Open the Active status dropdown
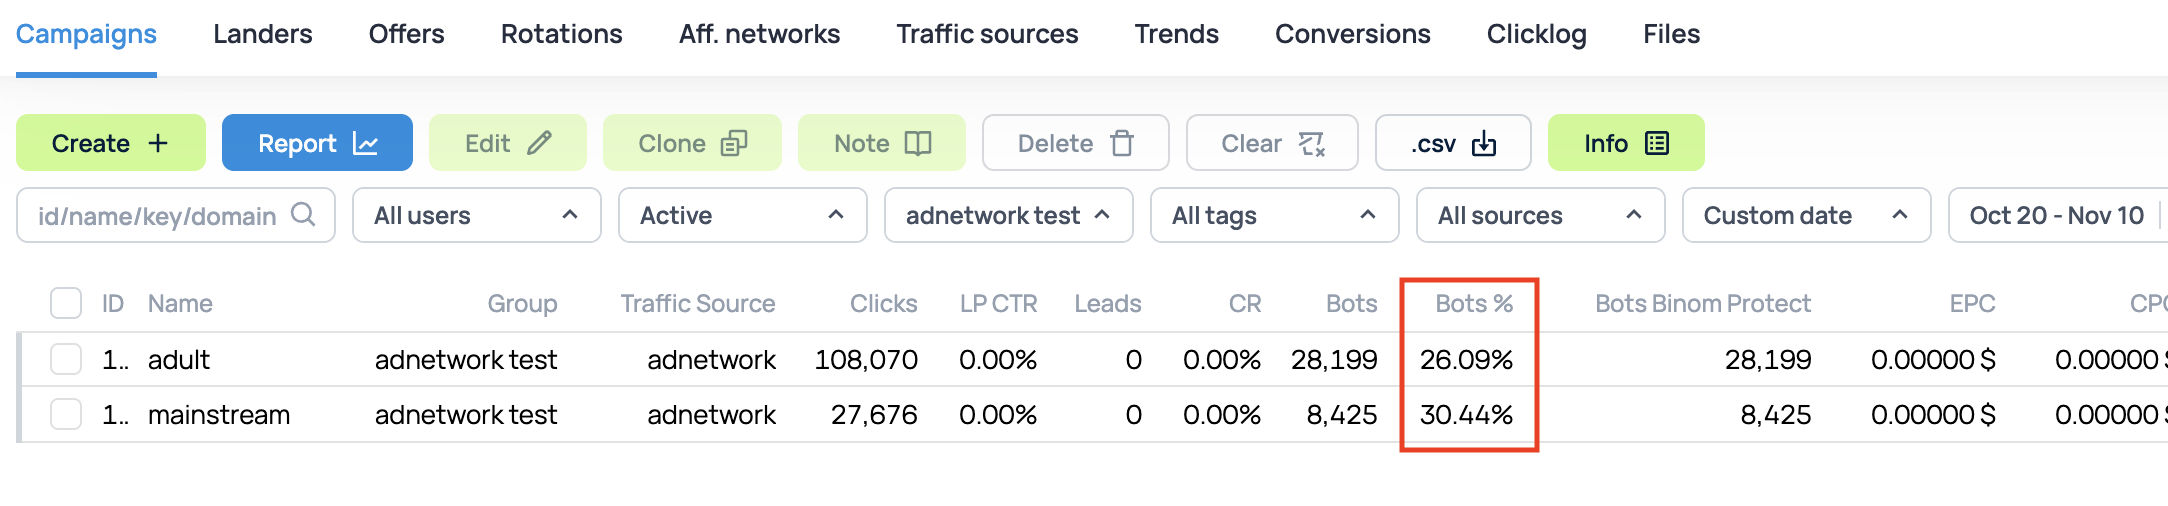 click(742, 215)
